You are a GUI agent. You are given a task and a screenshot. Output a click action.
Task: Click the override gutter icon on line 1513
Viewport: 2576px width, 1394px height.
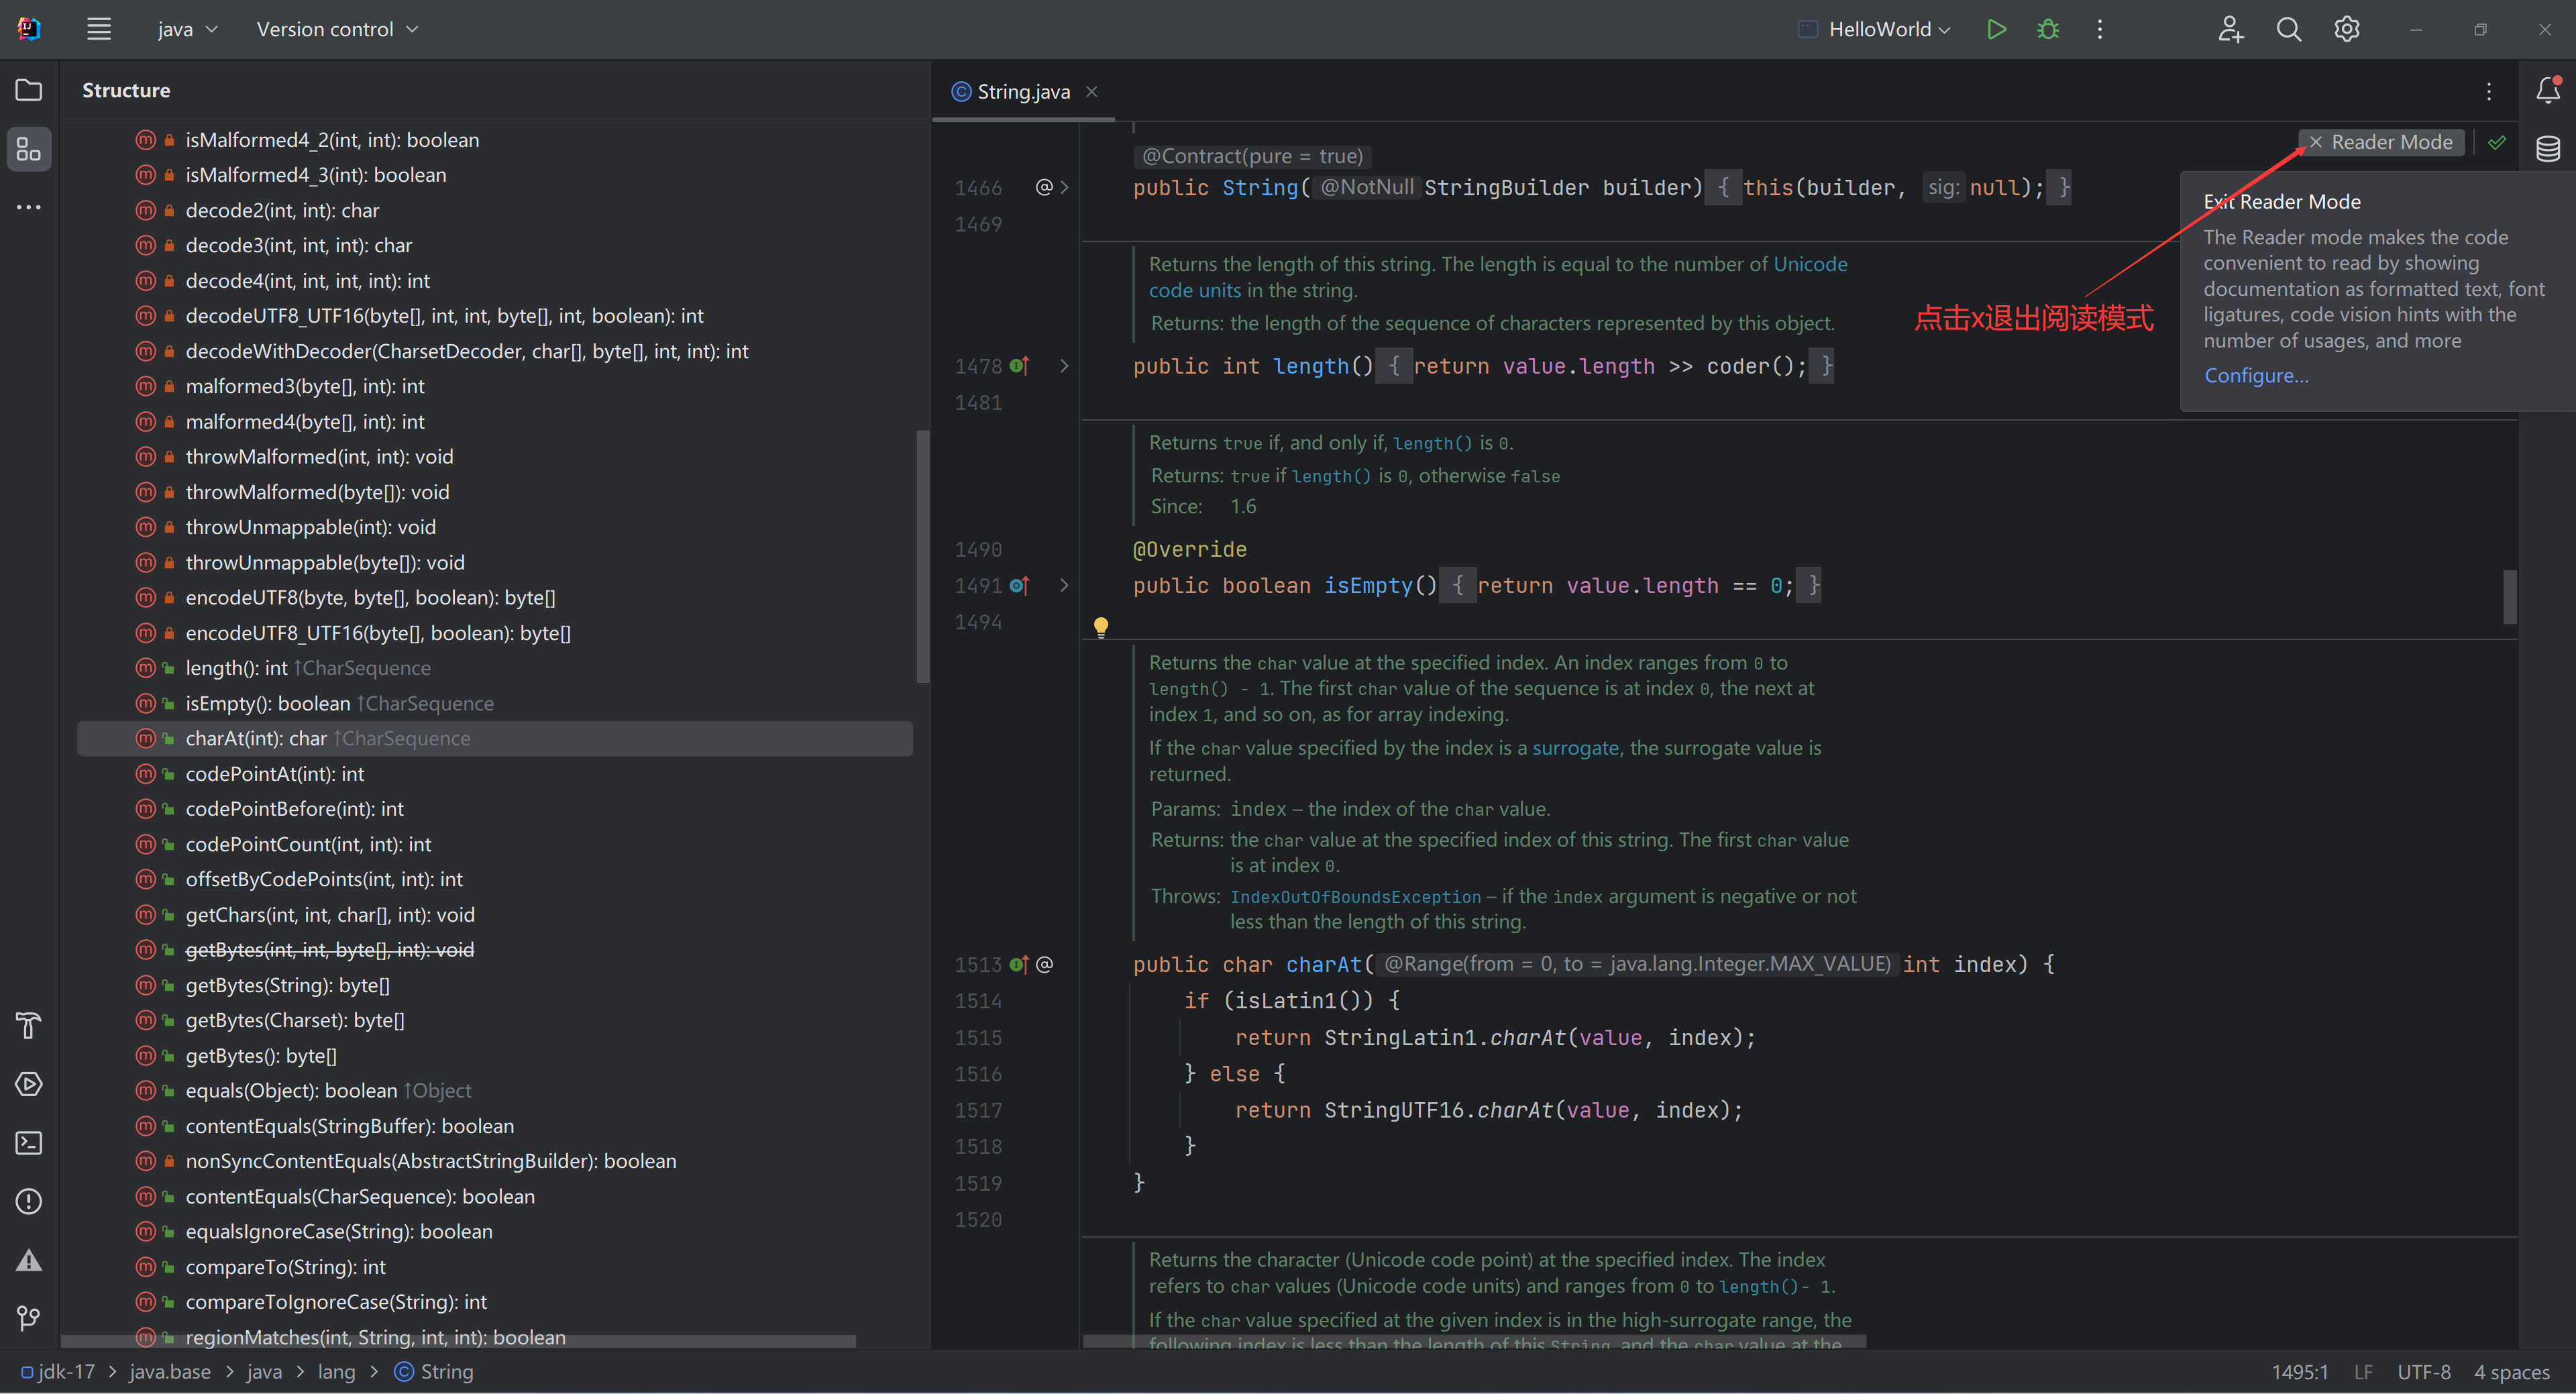(1019, 964)
